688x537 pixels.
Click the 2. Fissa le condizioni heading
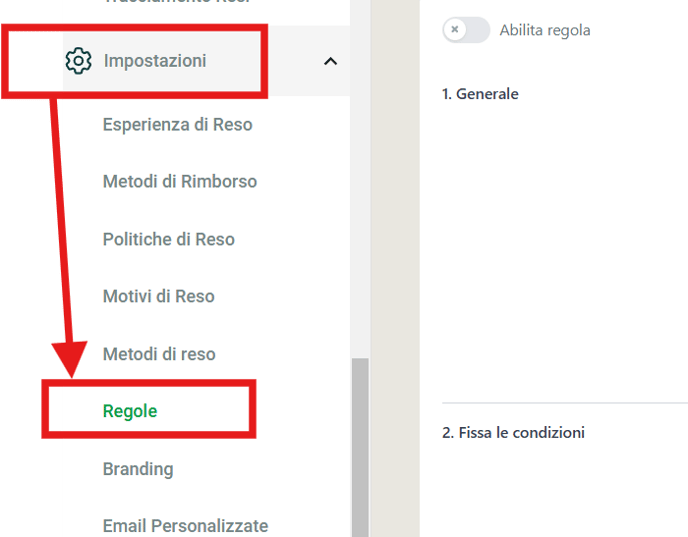[513, 433]
